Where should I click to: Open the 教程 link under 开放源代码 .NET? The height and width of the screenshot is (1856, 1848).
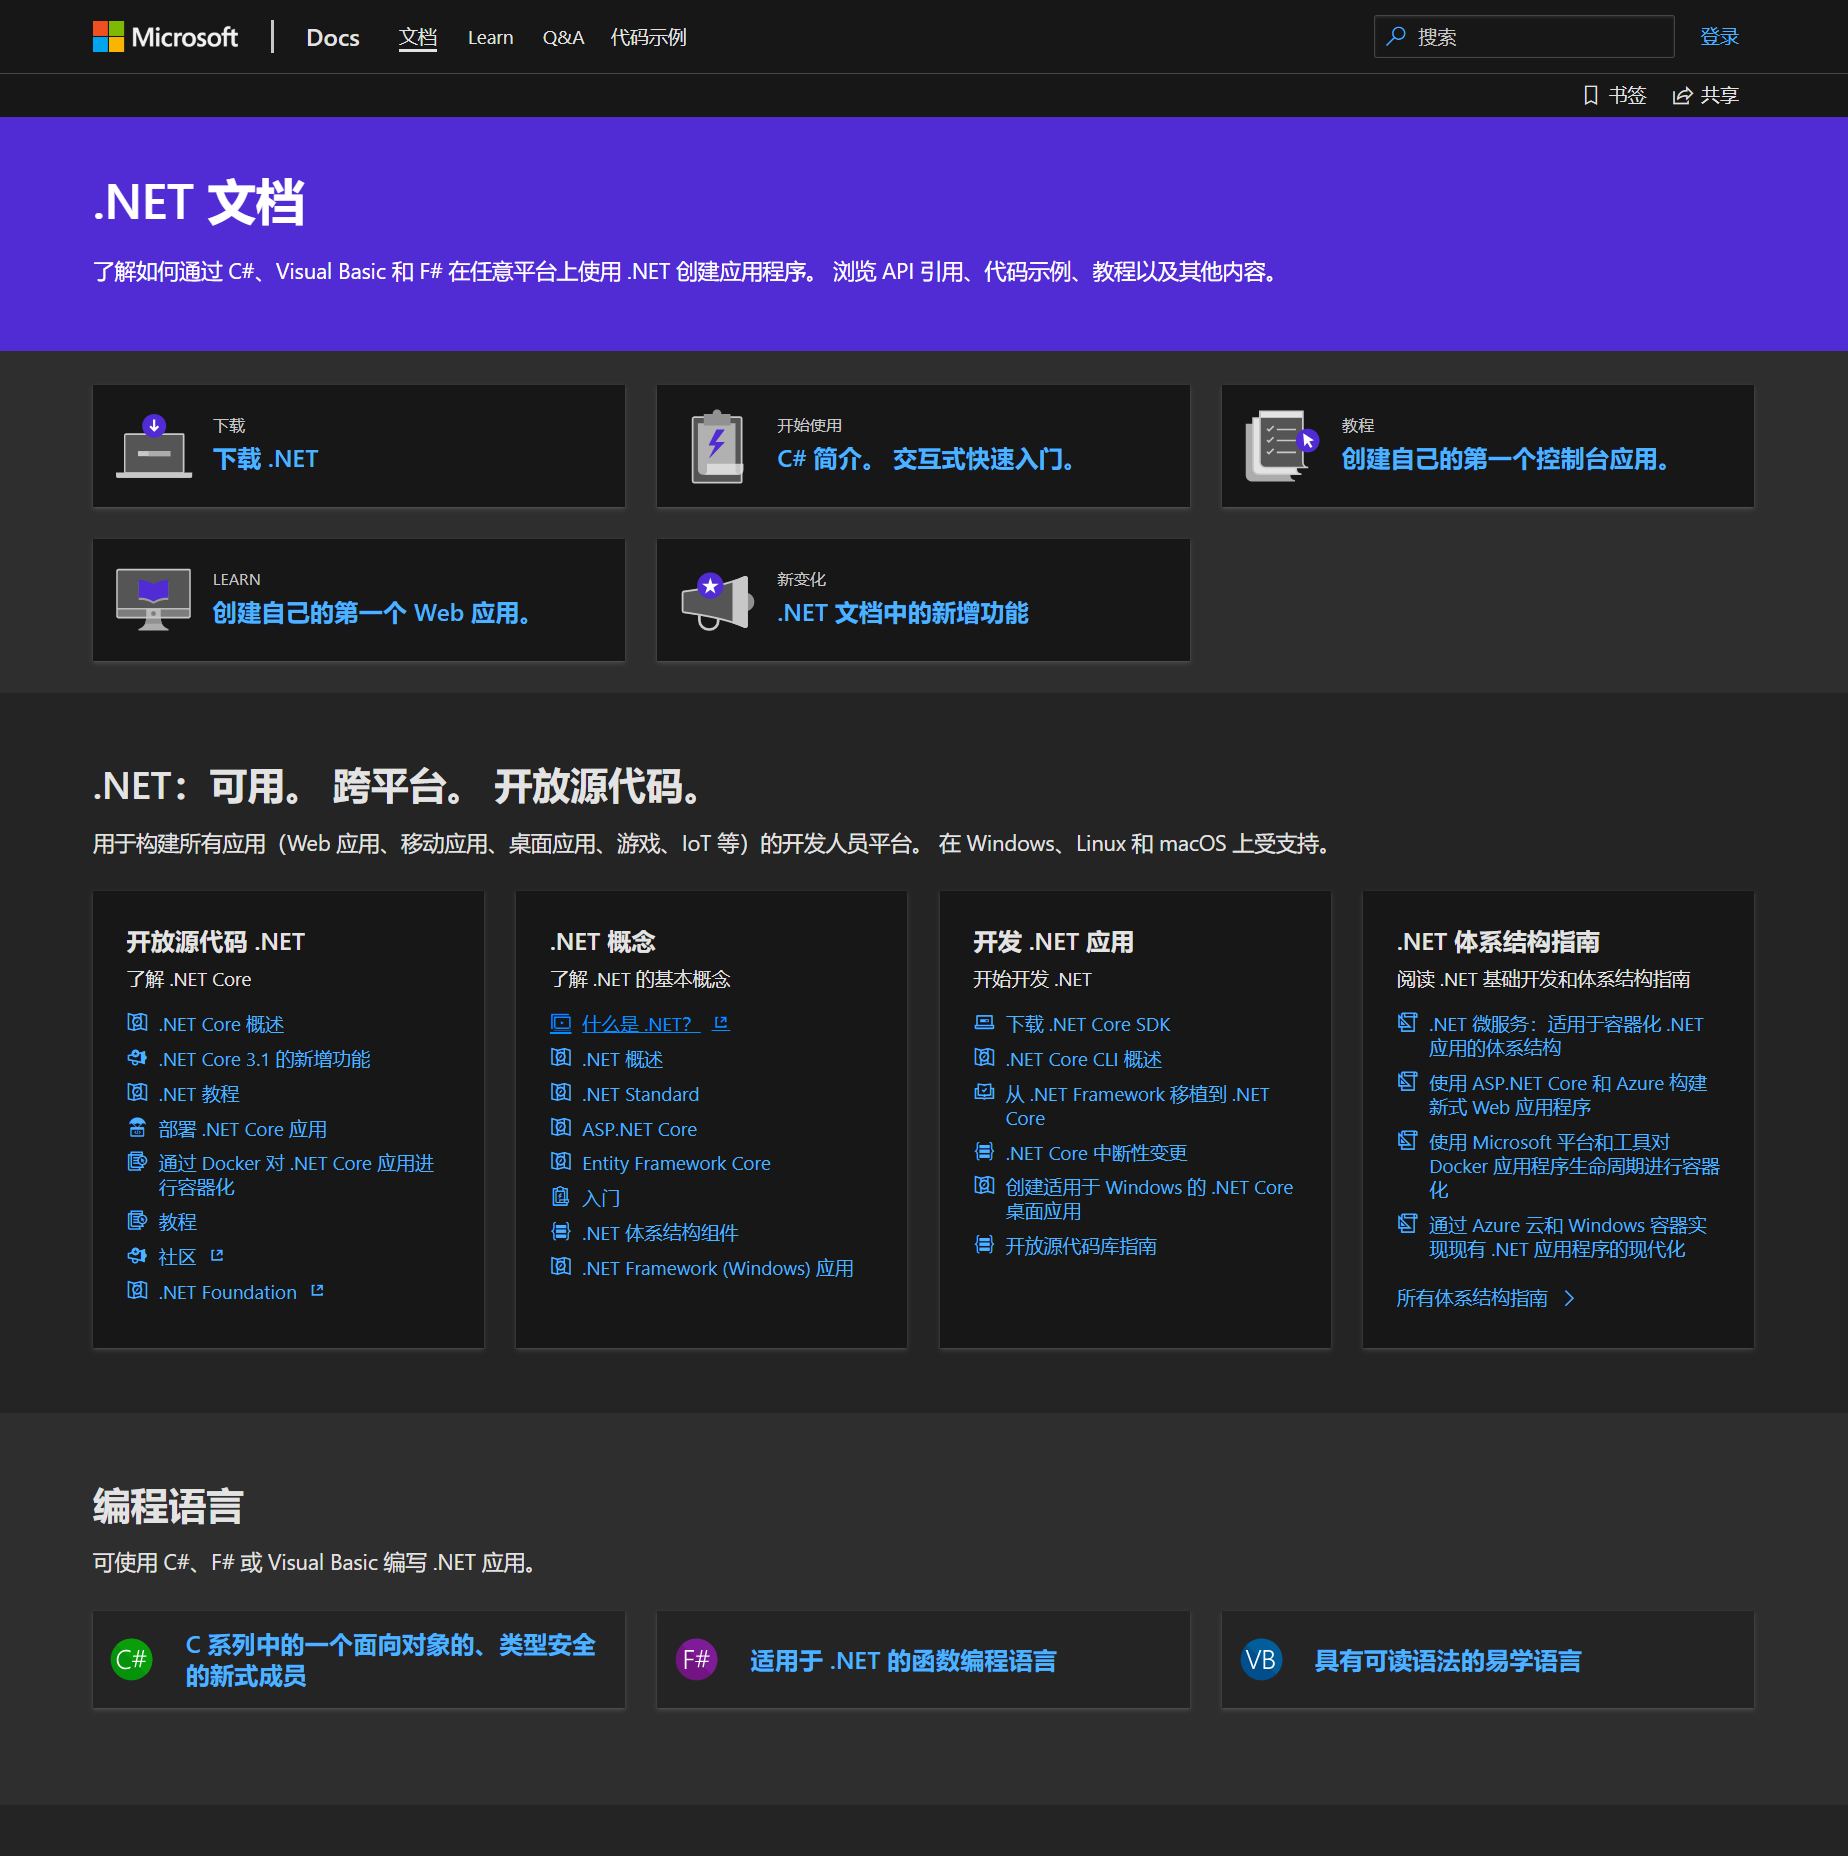[177, 1221]
